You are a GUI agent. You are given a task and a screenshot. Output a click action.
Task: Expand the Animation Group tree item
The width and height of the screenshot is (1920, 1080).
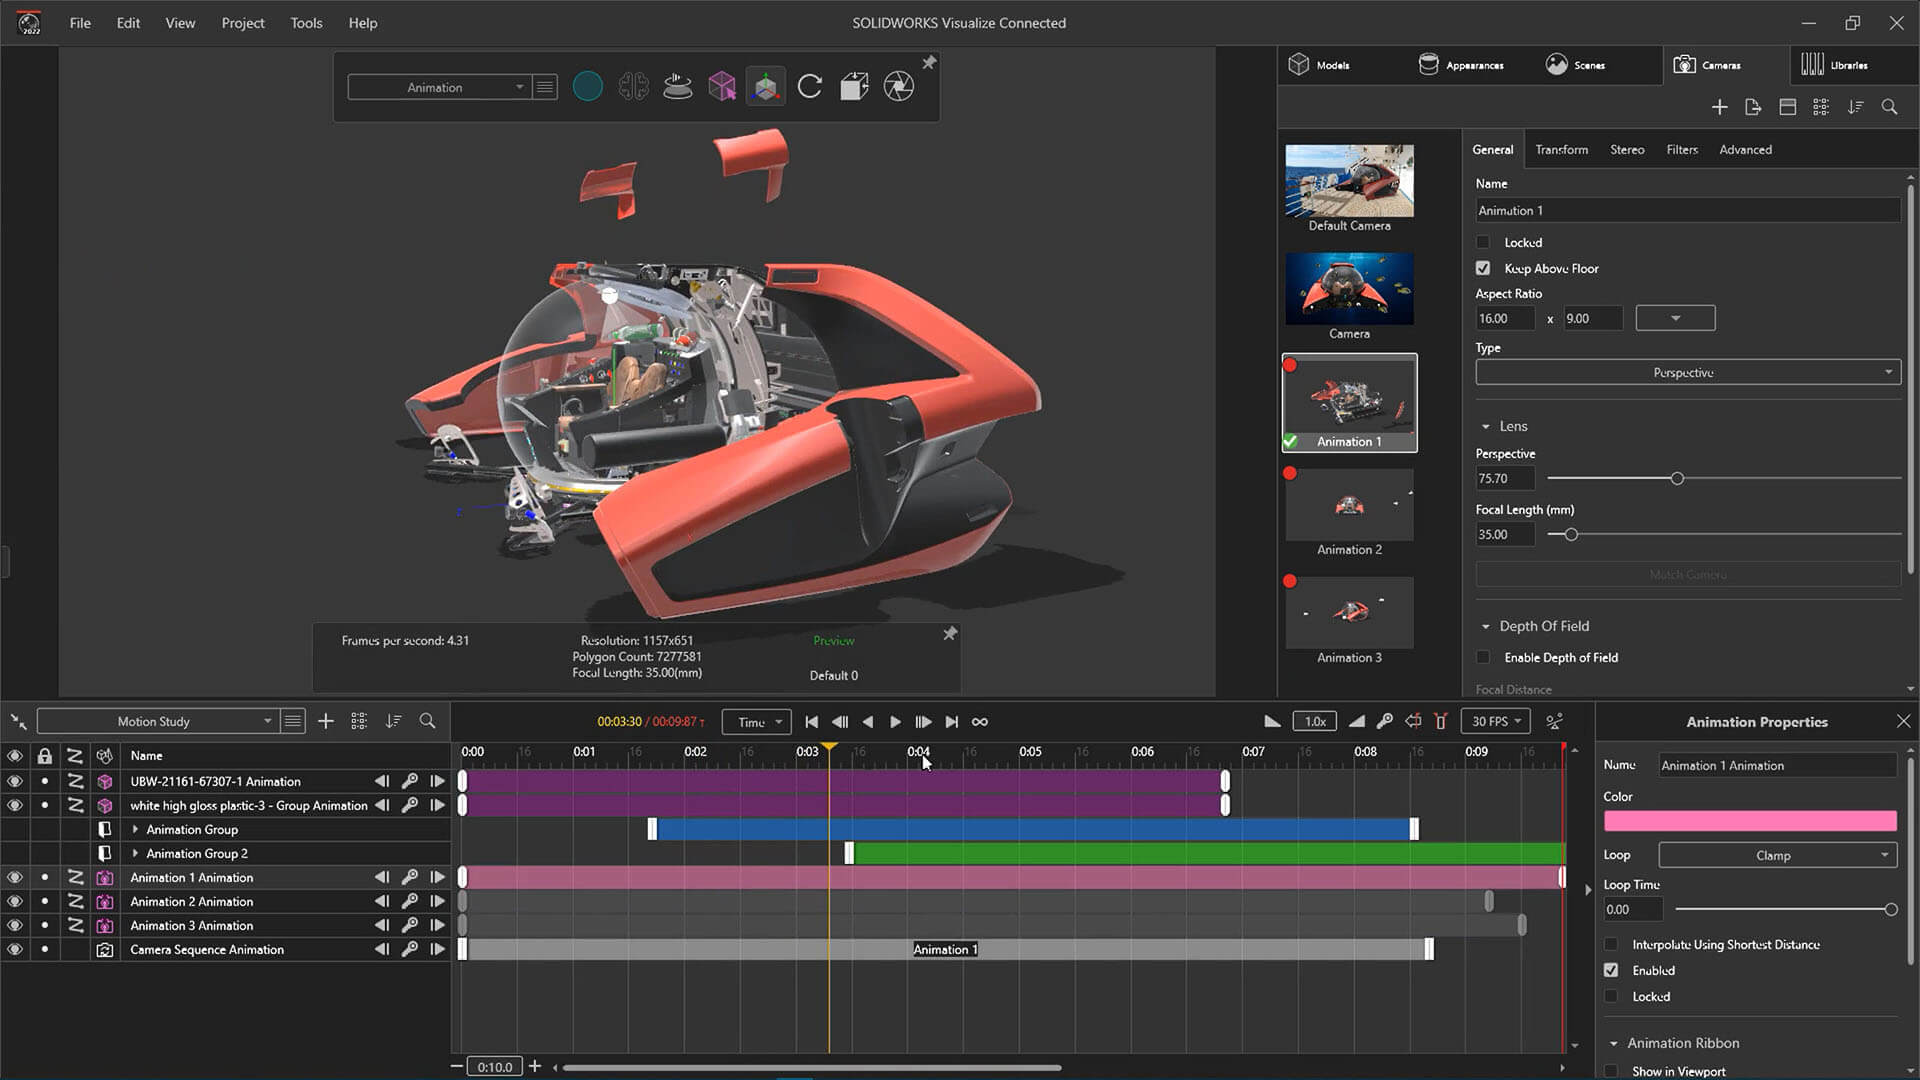coord(135,829)
